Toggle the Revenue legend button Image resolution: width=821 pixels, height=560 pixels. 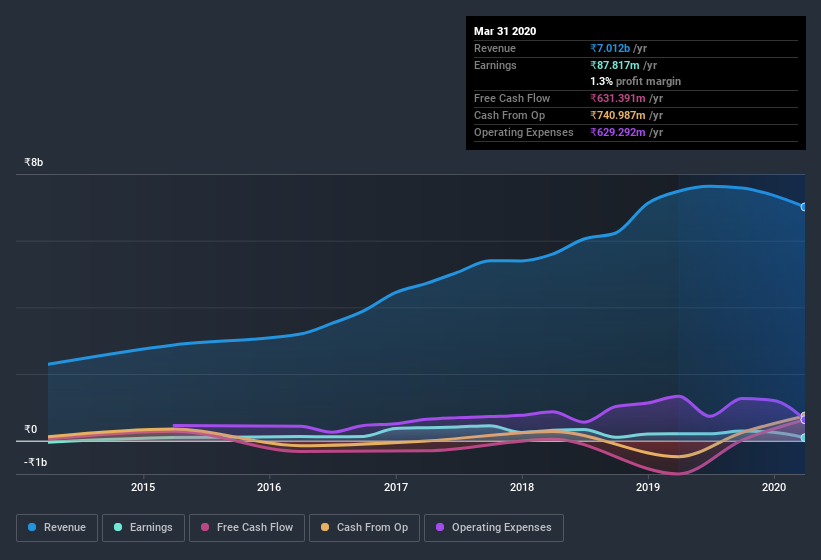click(x=57, y=528)
